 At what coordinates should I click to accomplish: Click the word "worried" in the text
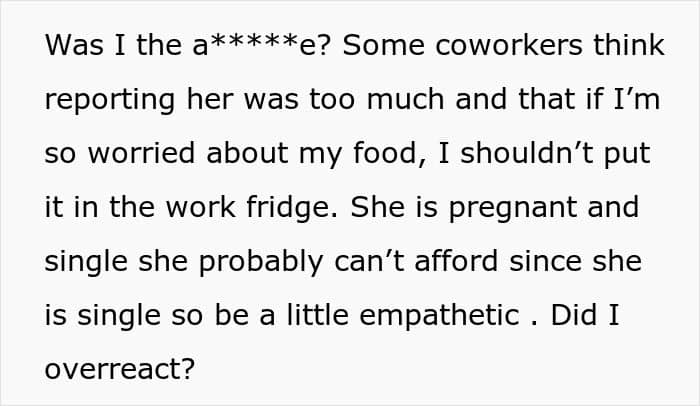point(141,153)
